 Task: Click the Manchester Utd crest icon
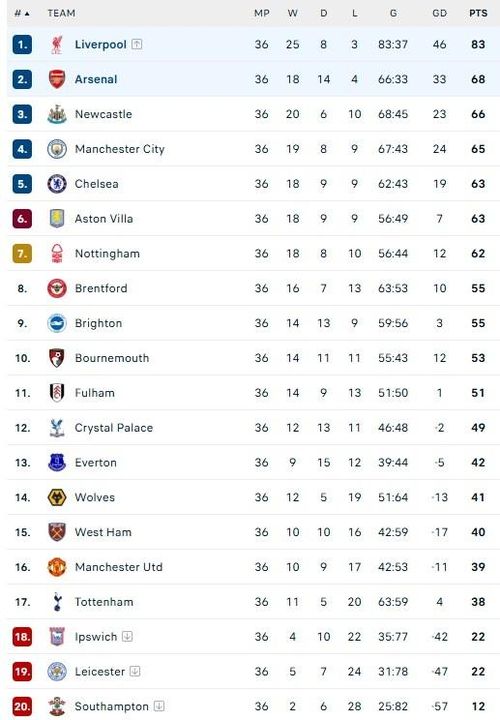pos(57,567)
